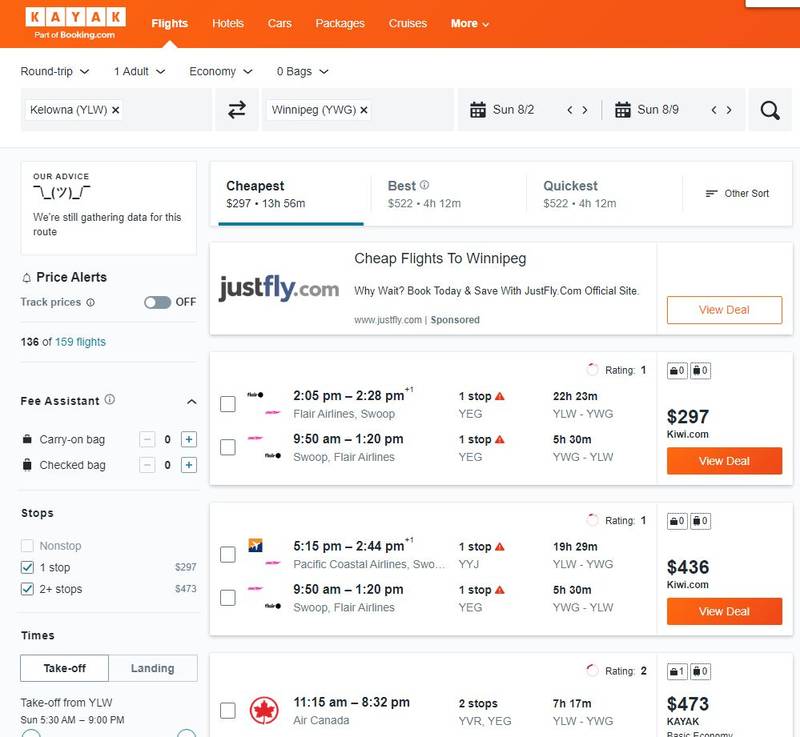
Task: Click View Deal for $297 Kiwi.com
Action: tap(724, 461)
